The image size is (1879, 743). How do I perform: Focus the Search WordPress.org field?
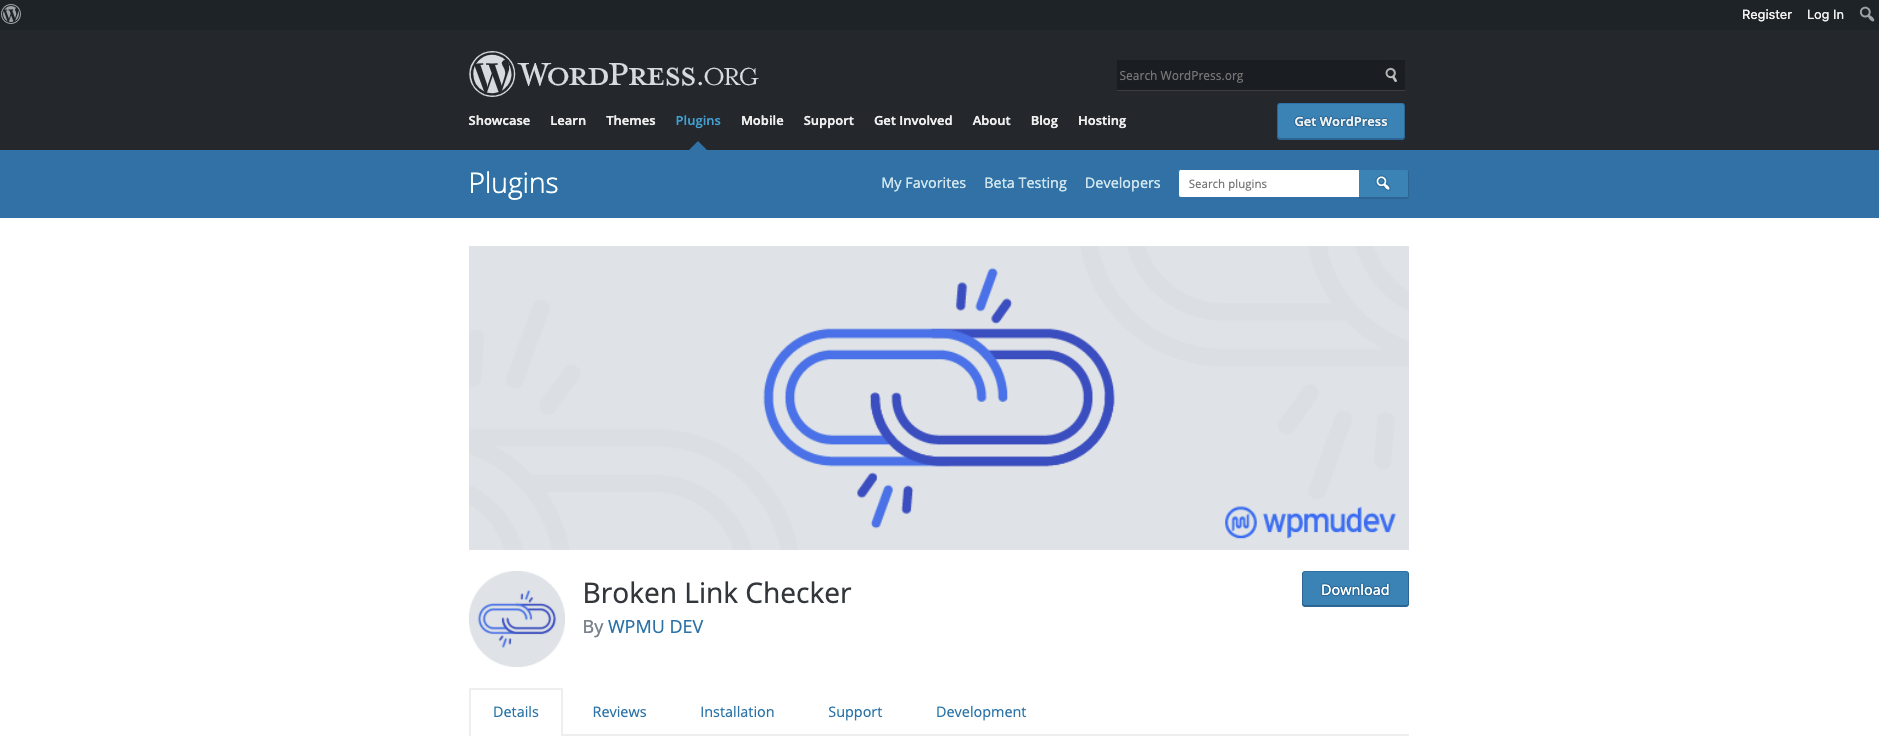tap(1247, 75)
